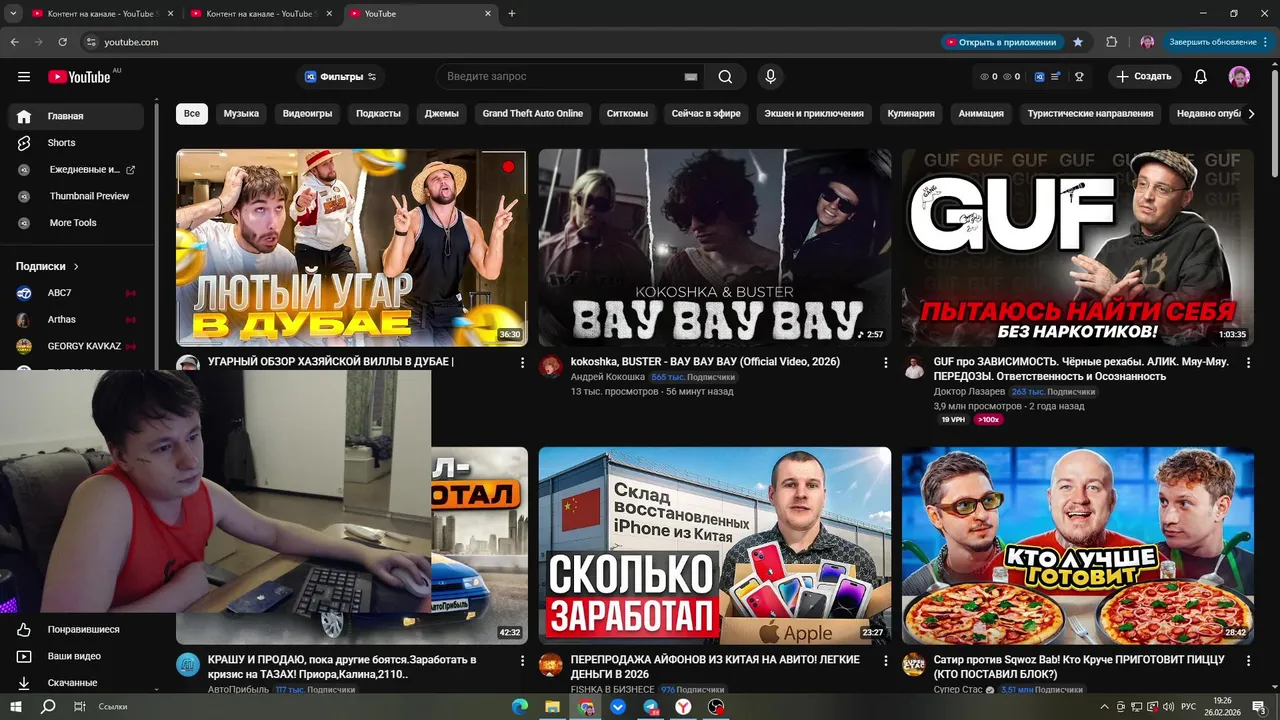Viewport: 1280px width, 720px height.
Task: Open Понравившиеся playlist in sidebar
Action: [x=76, y=630]
